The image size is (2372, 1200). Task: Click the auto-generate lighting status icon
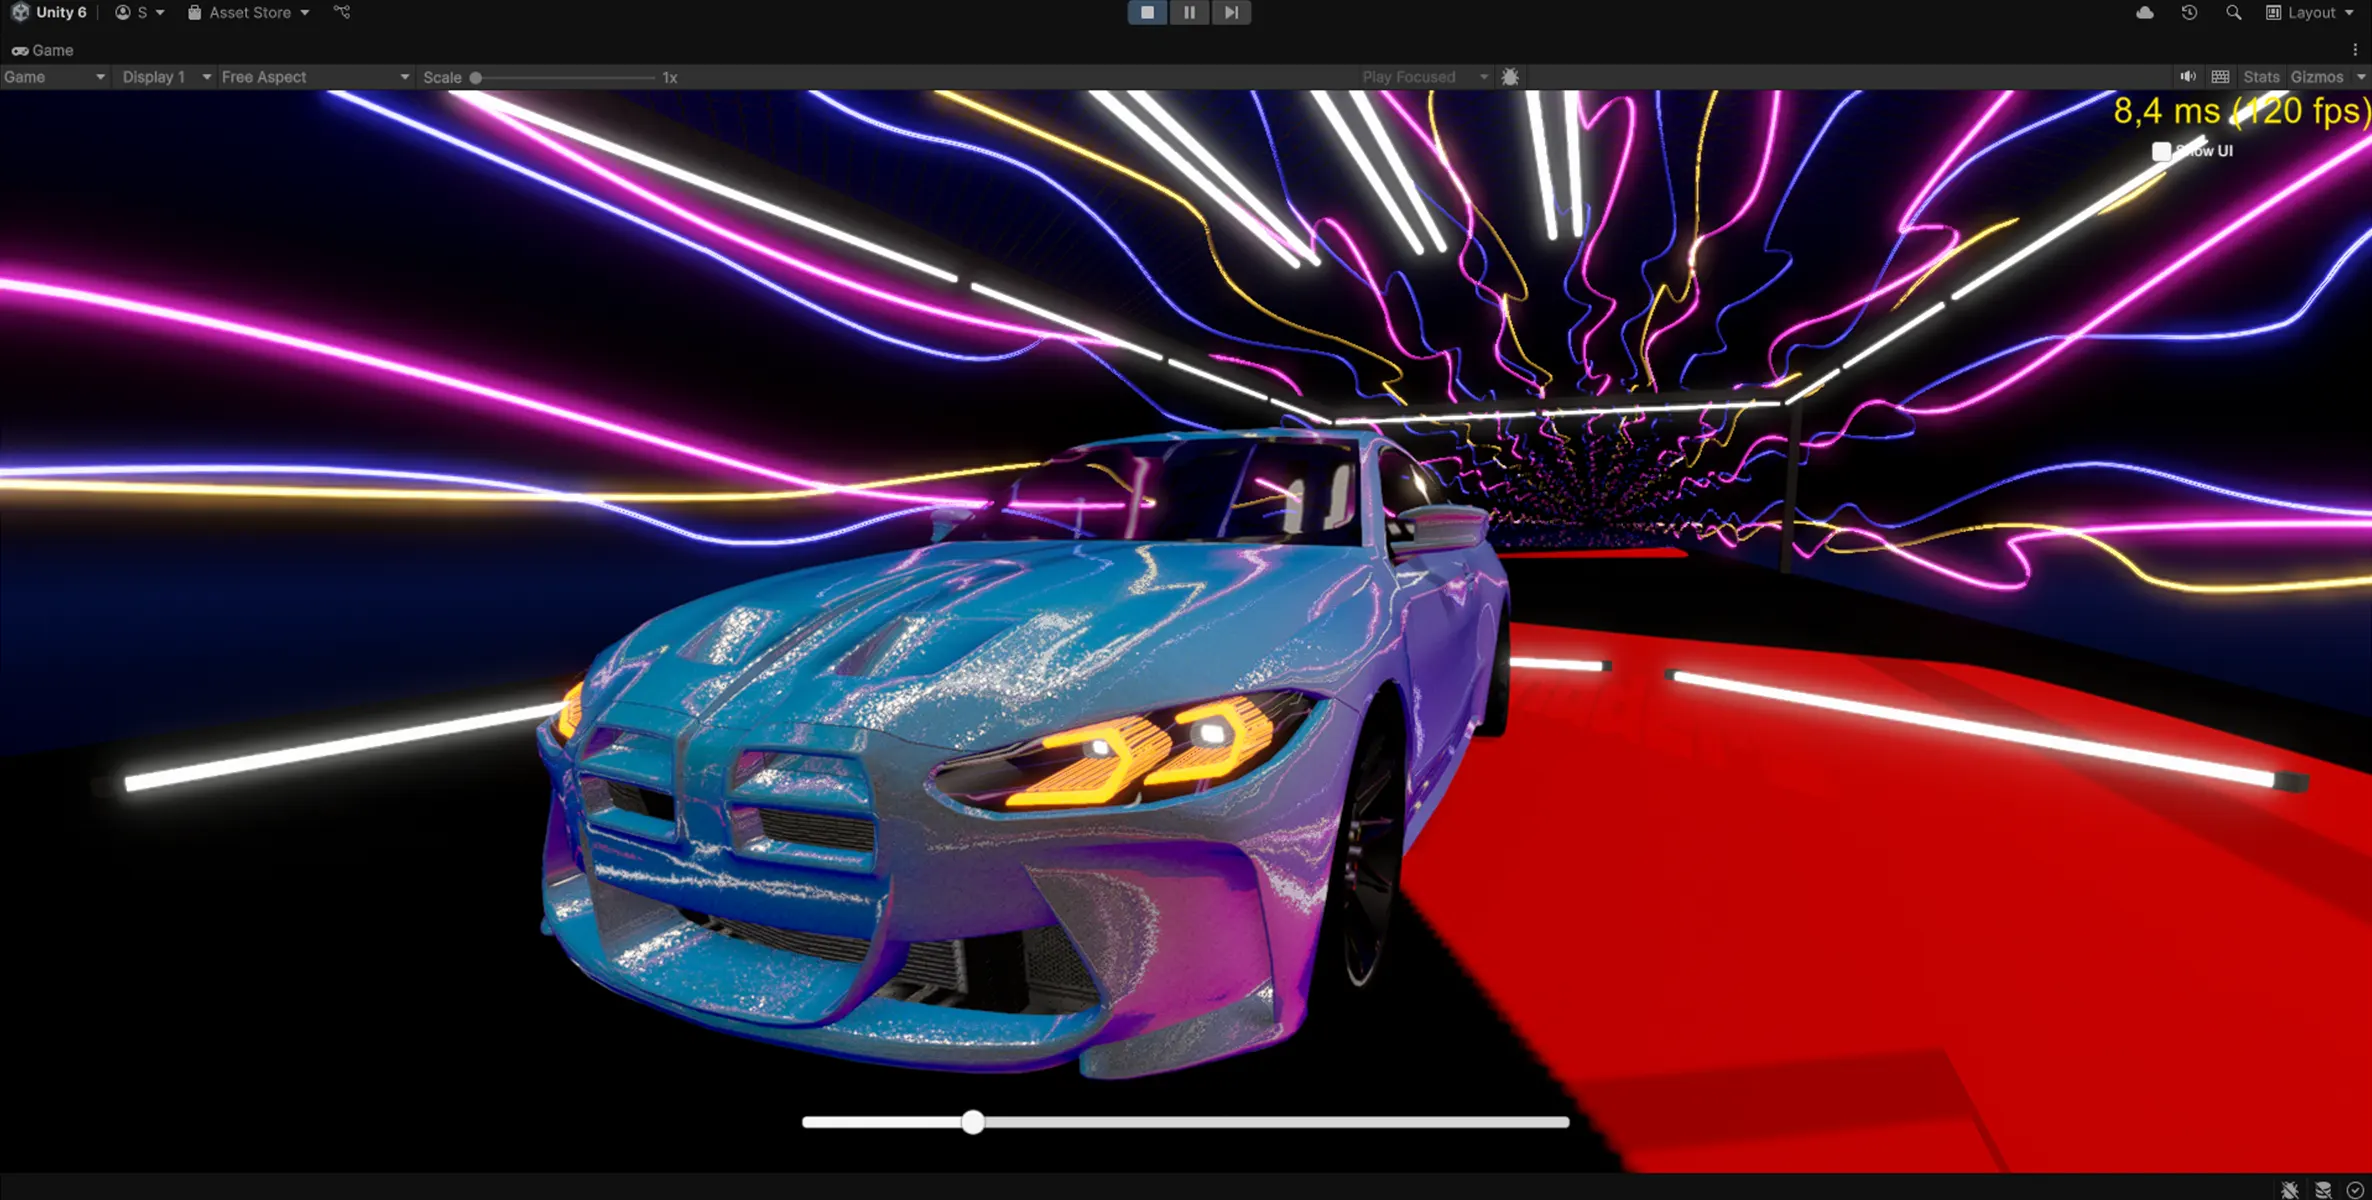[2323, 1189]
